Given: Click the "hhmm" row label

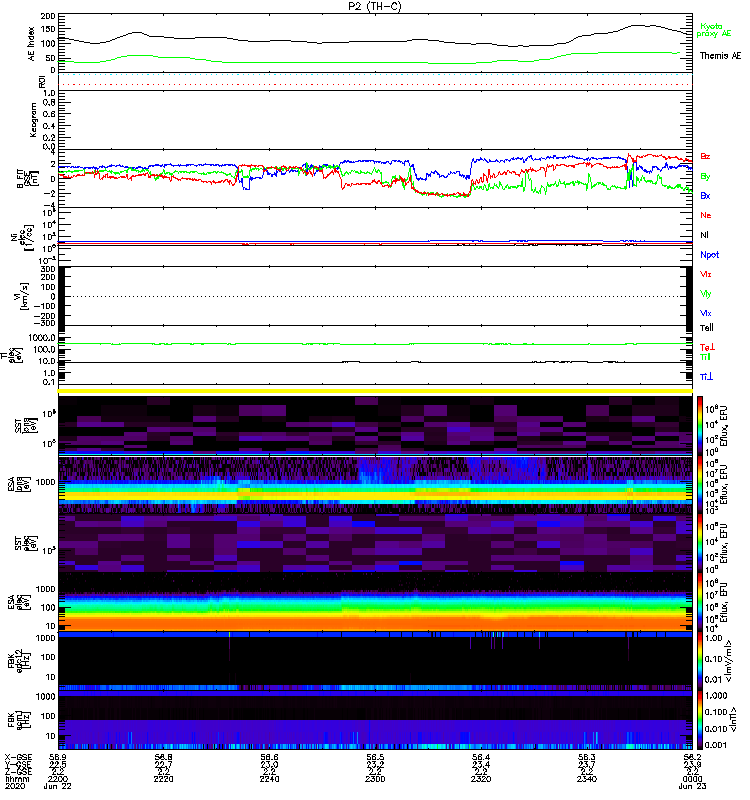Looking at the screenshot, I should (17, 779).
